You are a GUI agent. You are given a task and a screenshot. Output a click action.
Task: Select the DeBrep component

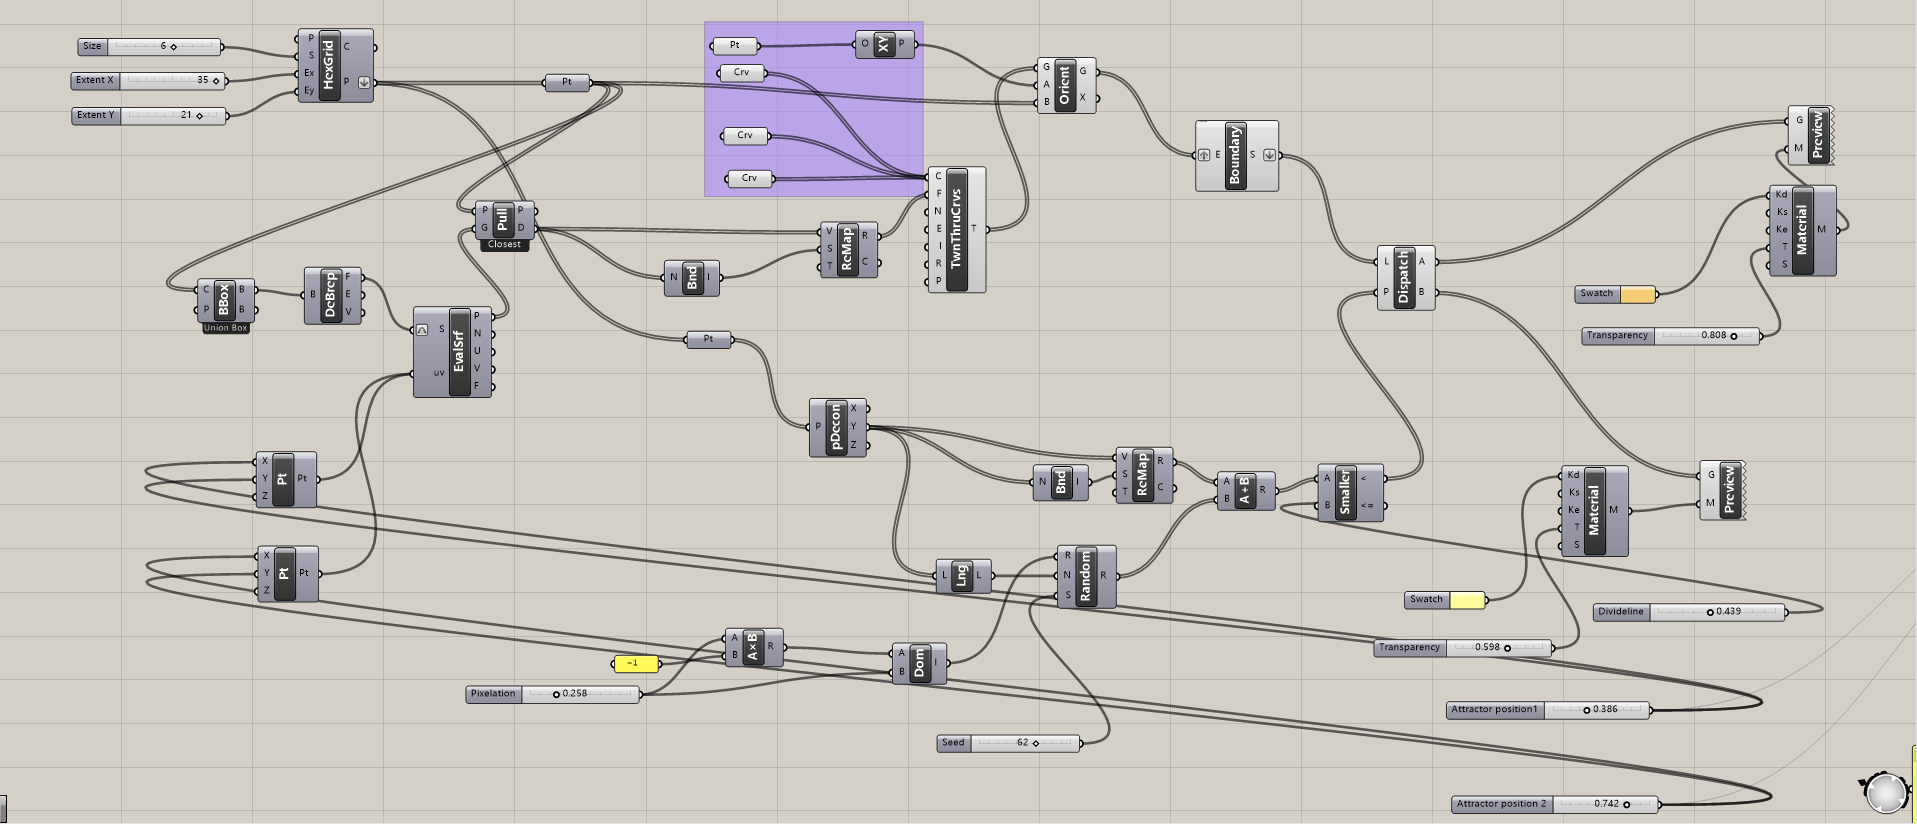tap(331, 295)
